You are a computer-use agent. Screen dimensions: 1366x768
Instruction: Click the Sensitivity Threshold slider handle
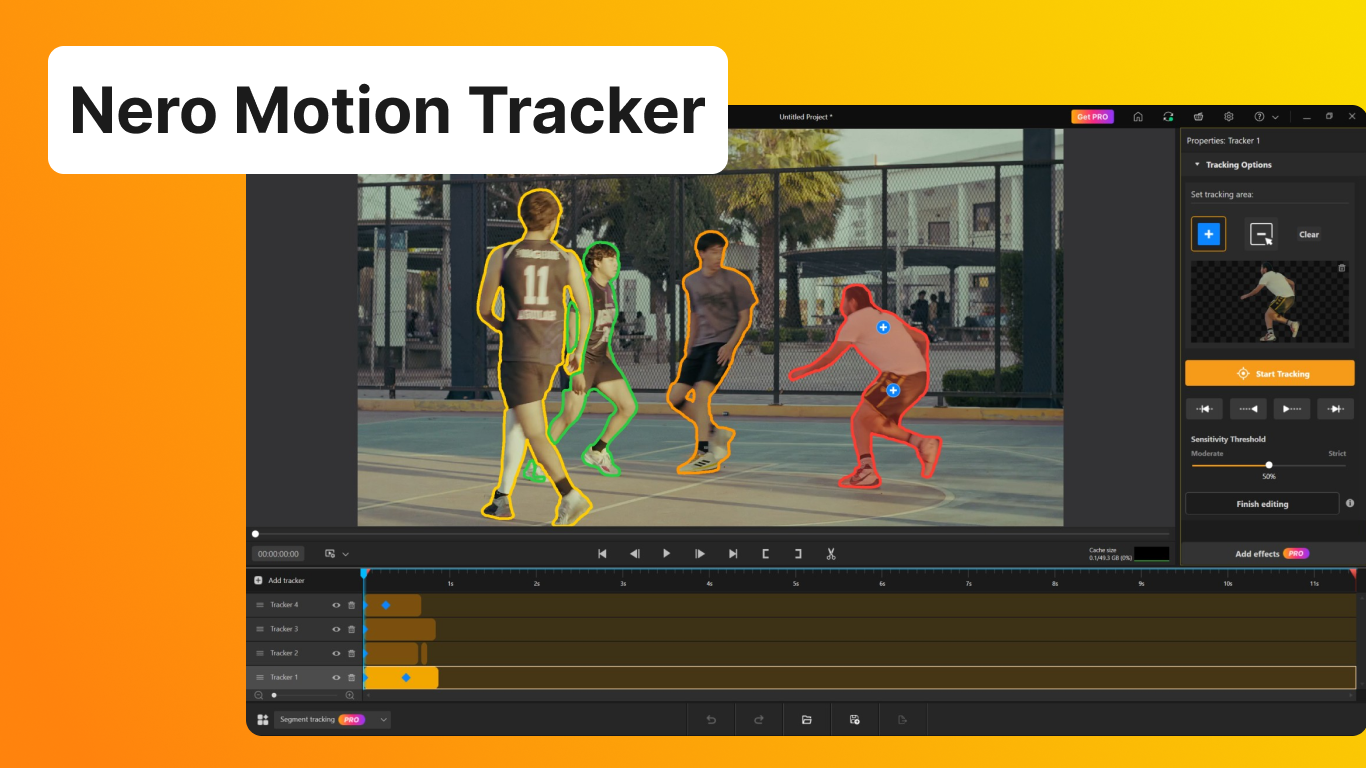tap(1269, 465)
